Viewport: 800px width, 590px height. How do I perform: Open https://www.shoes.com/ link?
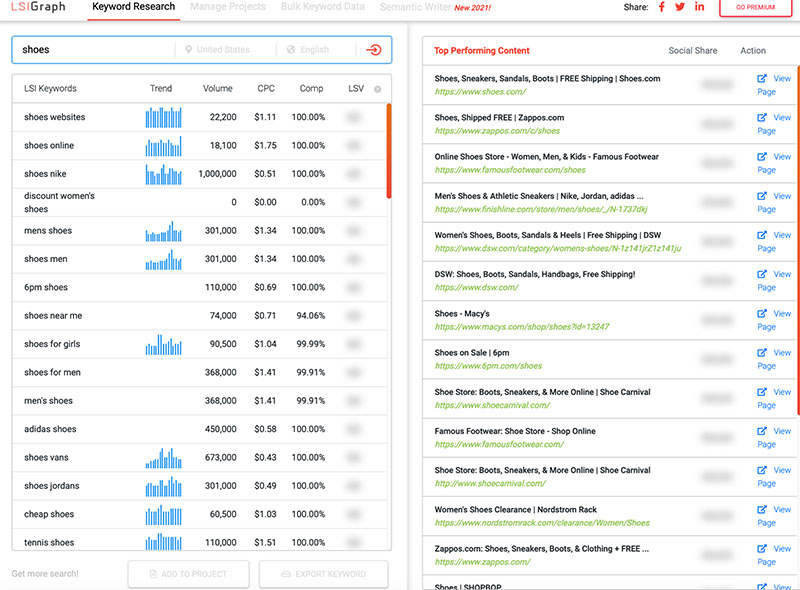tap(480, 92)
